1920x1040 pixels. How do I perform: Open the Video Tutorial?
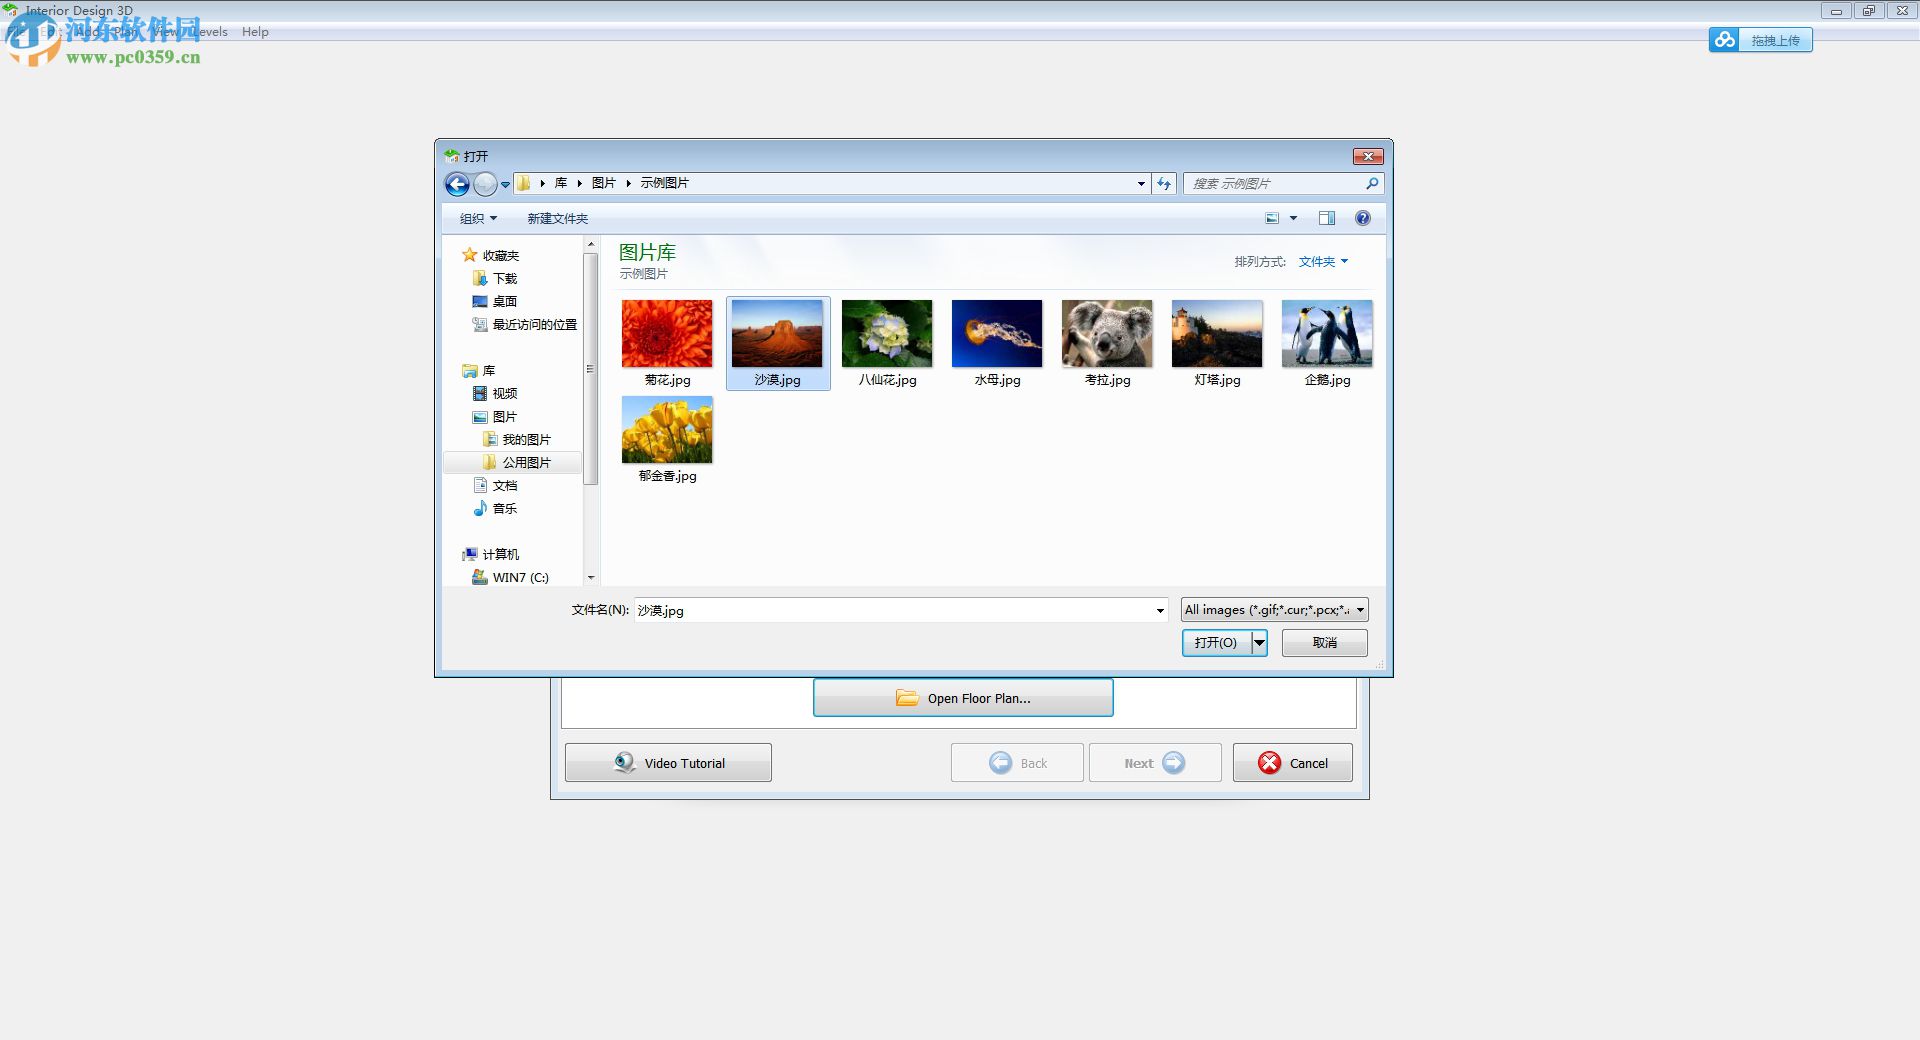pos(668,763)
